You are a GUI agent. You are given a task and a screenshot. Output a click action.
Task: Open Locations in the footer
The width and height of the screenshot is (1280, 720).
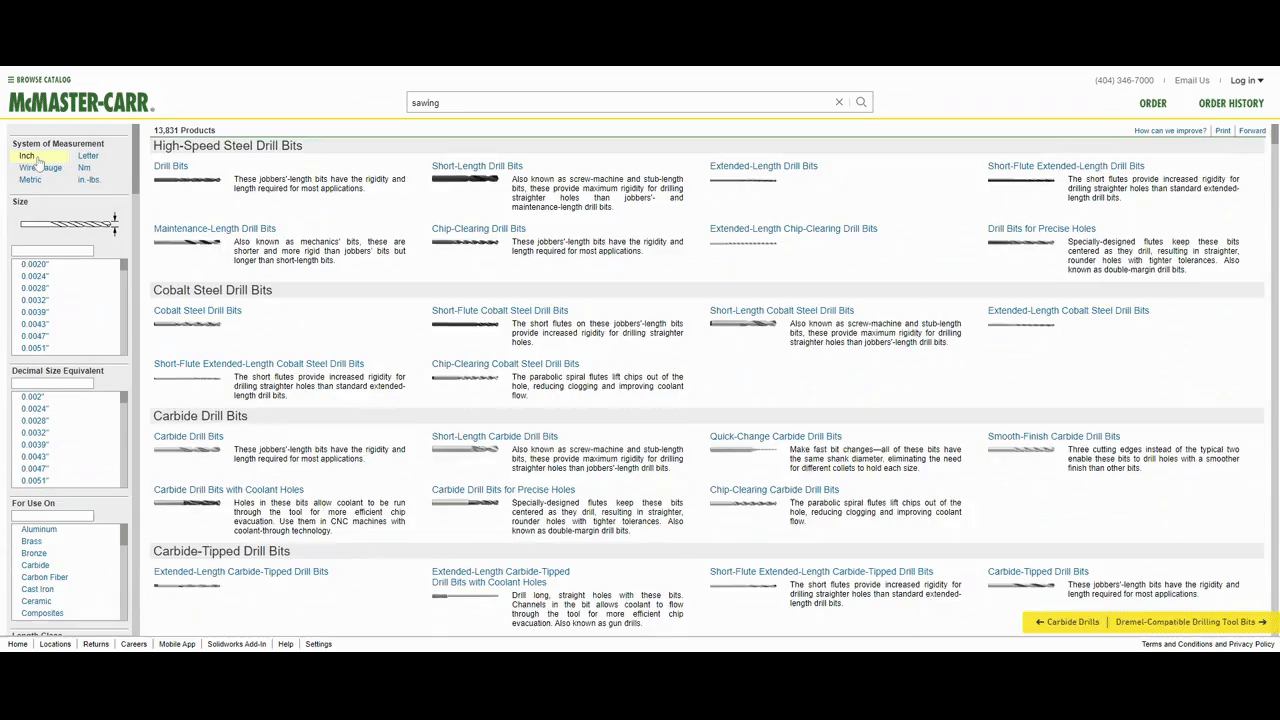55,644
